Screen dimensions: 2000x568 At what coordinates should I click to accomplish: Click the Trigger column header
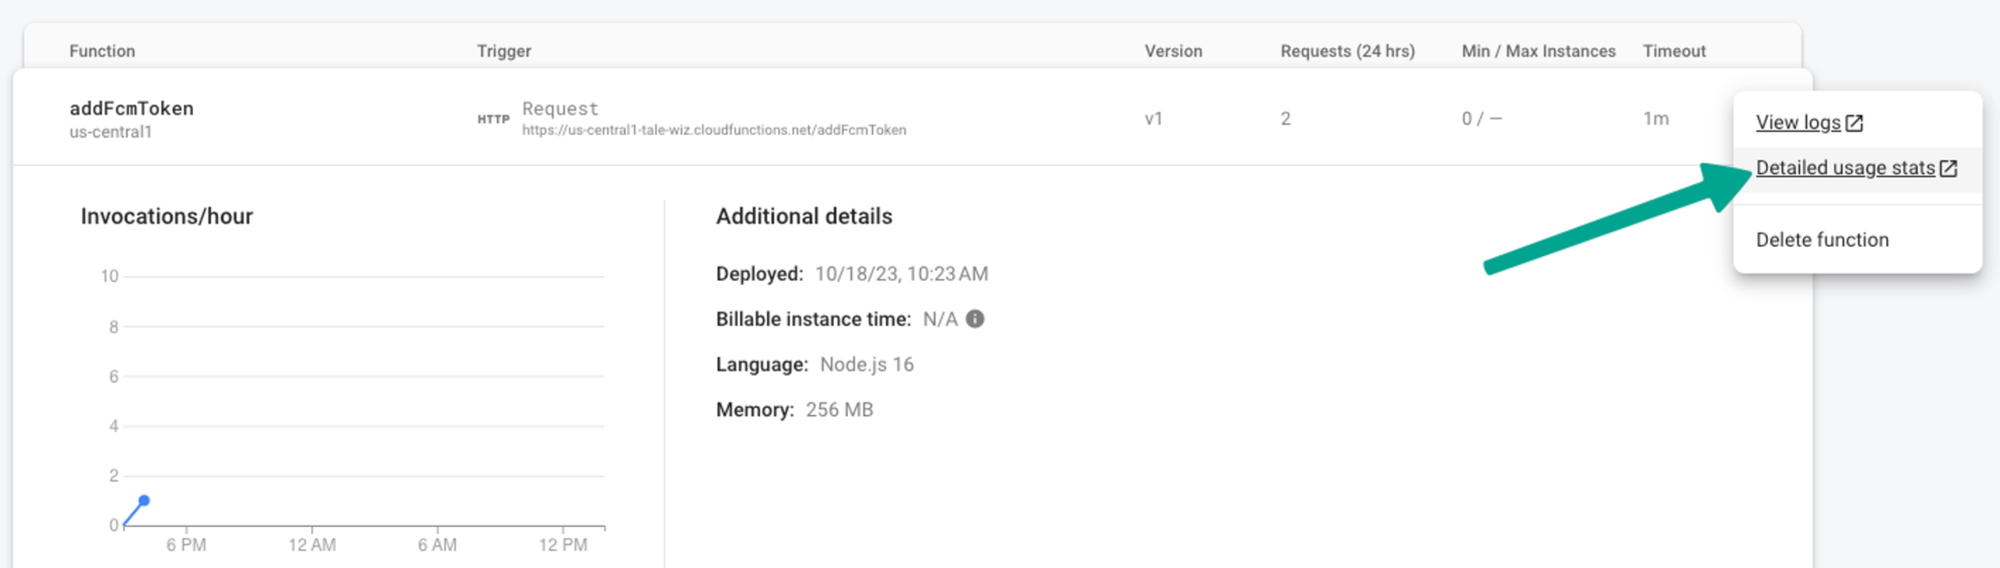tap(504, 51)
